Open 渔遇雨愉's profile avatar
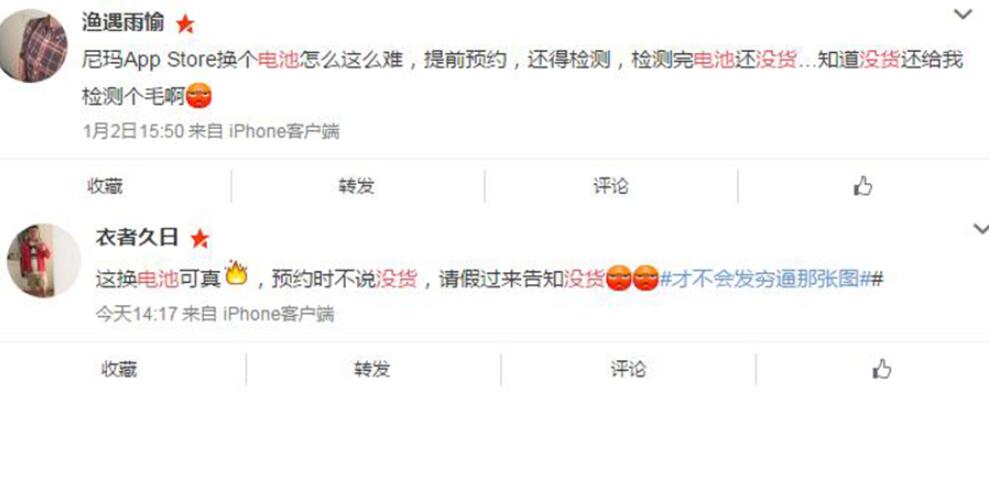 (x=32, y=45)
